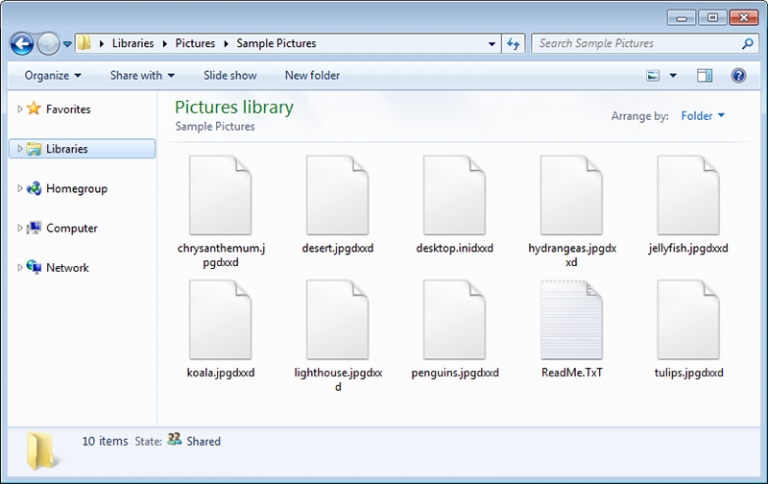Select the ReadMe.TxT file icon
This screenshot has height=484, width=768.
tap(571, 320)
